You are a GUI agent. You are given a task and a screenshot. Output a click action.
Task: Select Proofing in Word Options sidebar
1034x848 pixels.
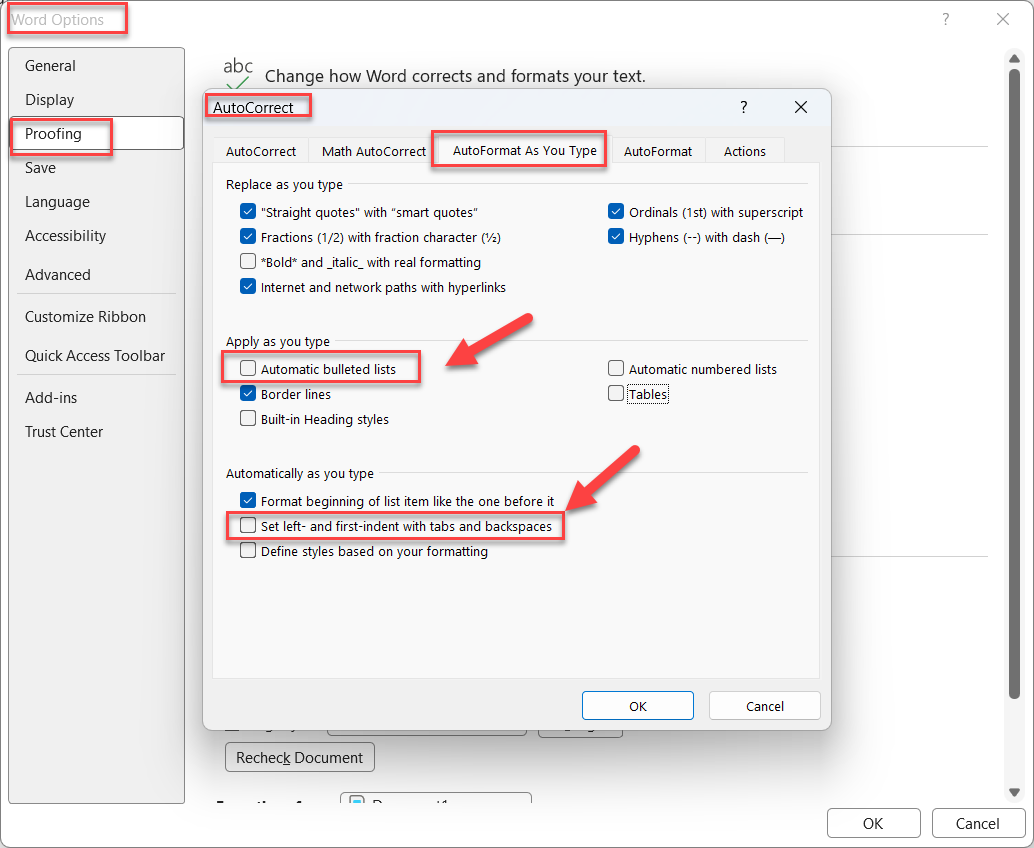96,134
